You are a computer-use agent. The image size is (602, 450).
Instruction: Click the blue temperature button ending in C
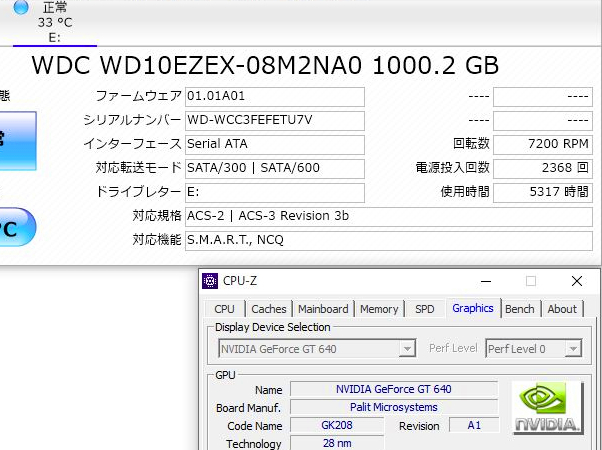coord(18,227)
